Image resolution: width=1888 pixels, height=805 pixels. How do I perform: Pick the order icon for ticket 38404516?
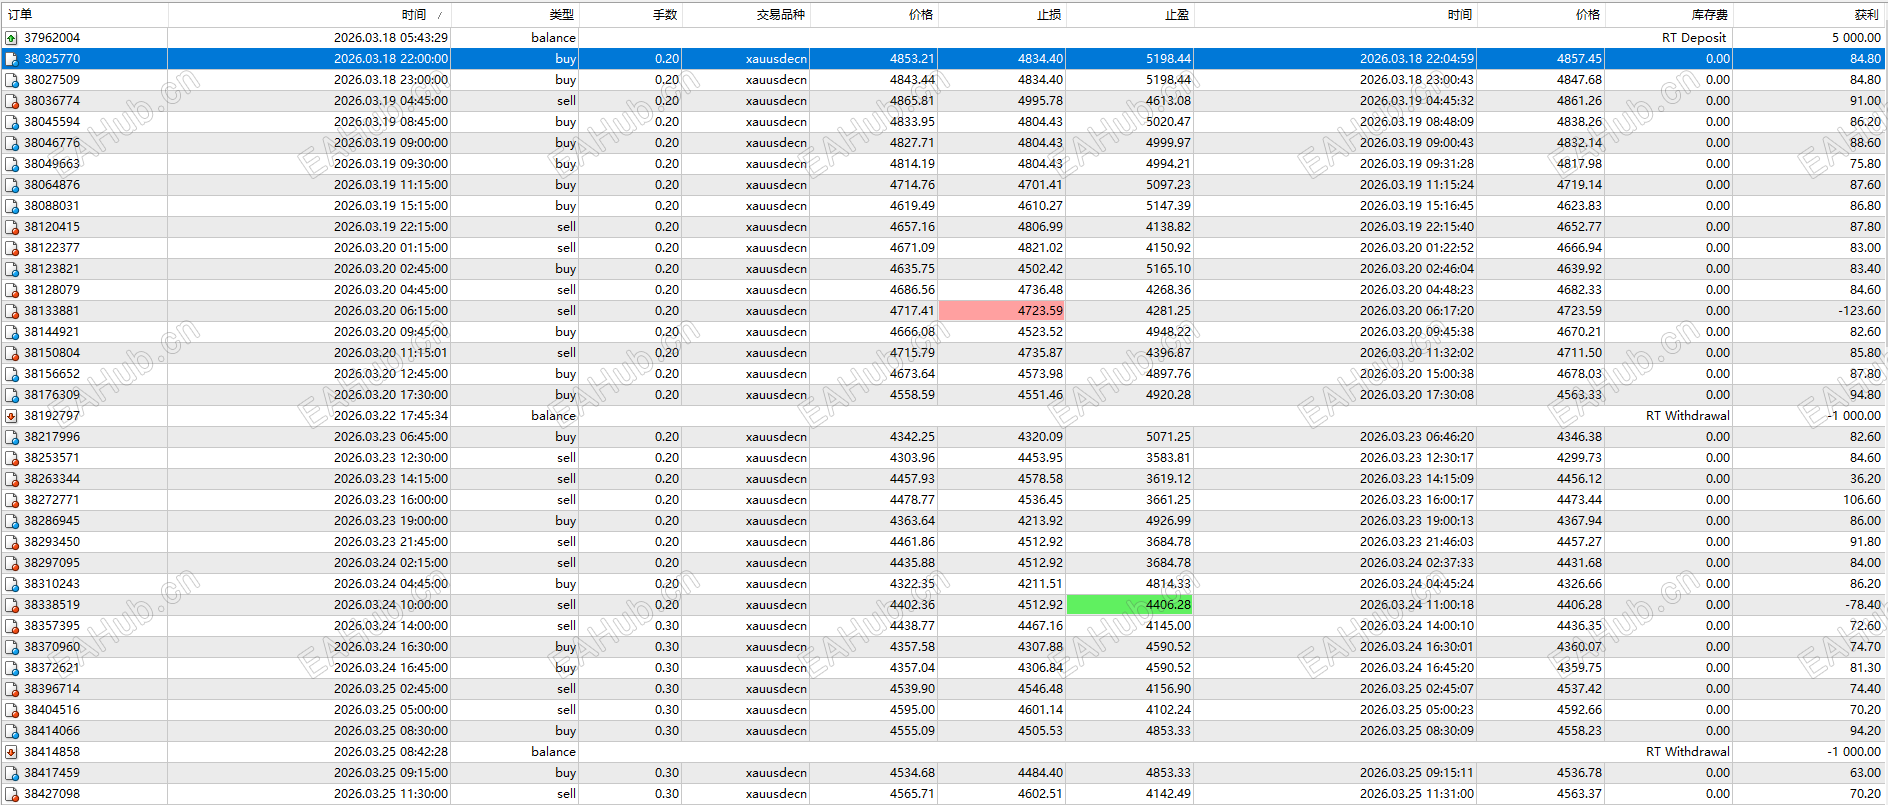(x=11, y=710)
